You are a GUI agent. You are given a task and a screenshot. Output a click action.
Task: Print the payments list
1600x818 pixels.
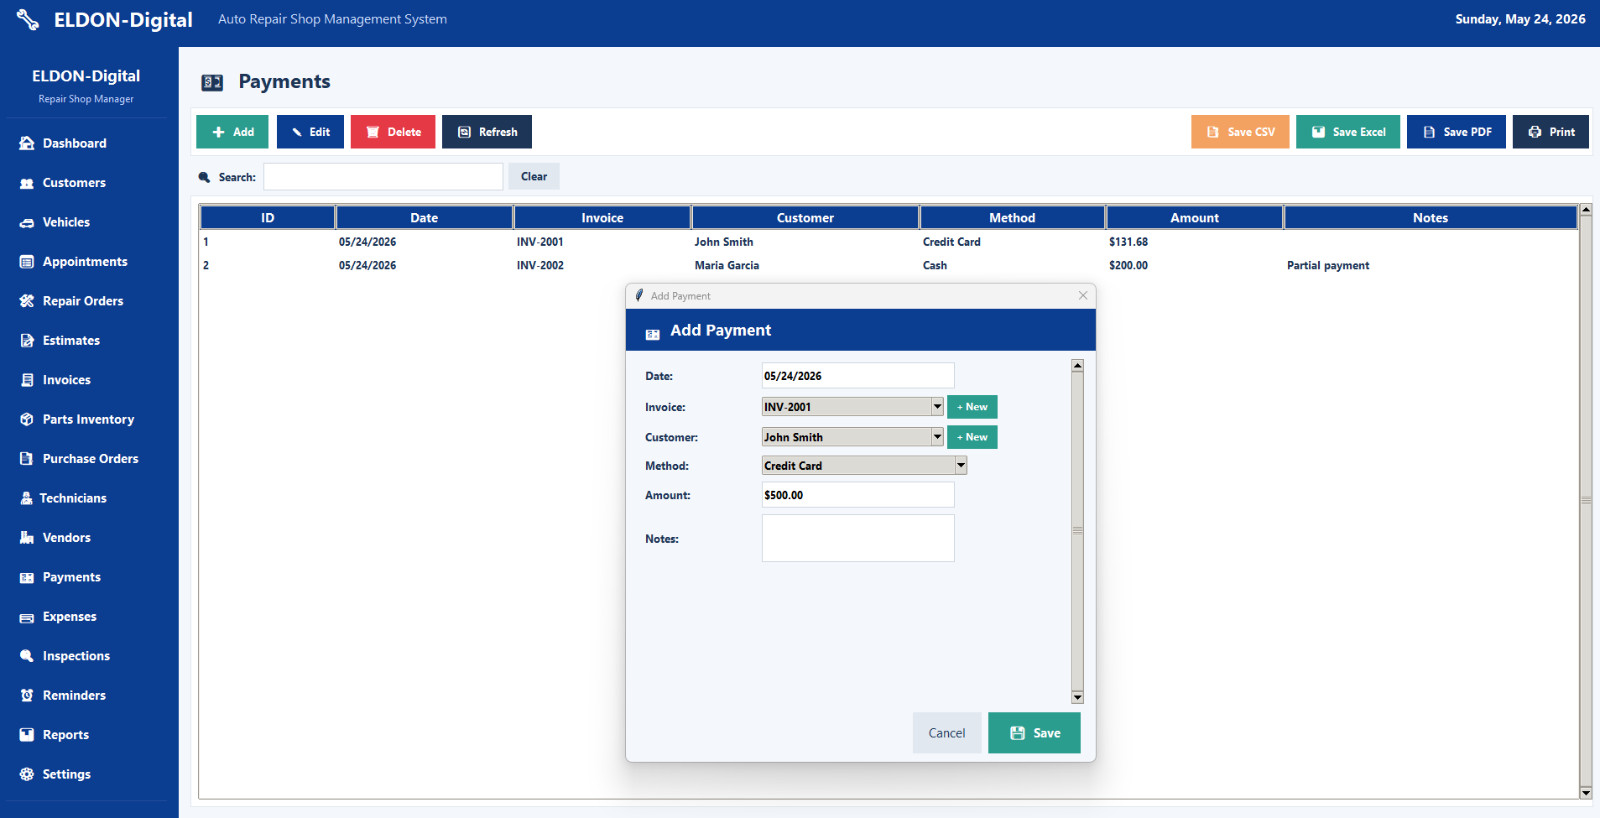pyautogui.click(x=1551, y=132)
